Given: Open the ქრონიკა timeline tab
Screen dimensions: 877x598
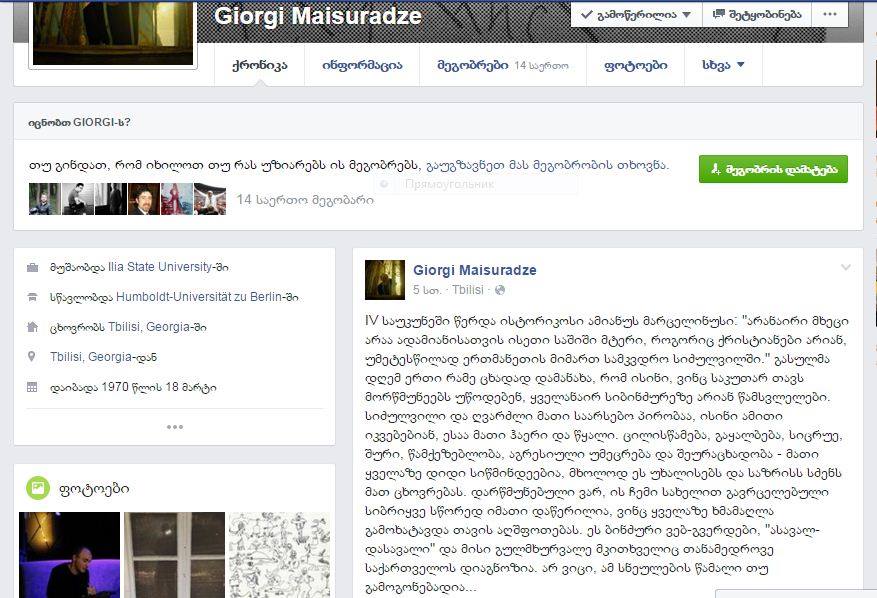Looking at the screenshot, I should (x=260, y=65).
